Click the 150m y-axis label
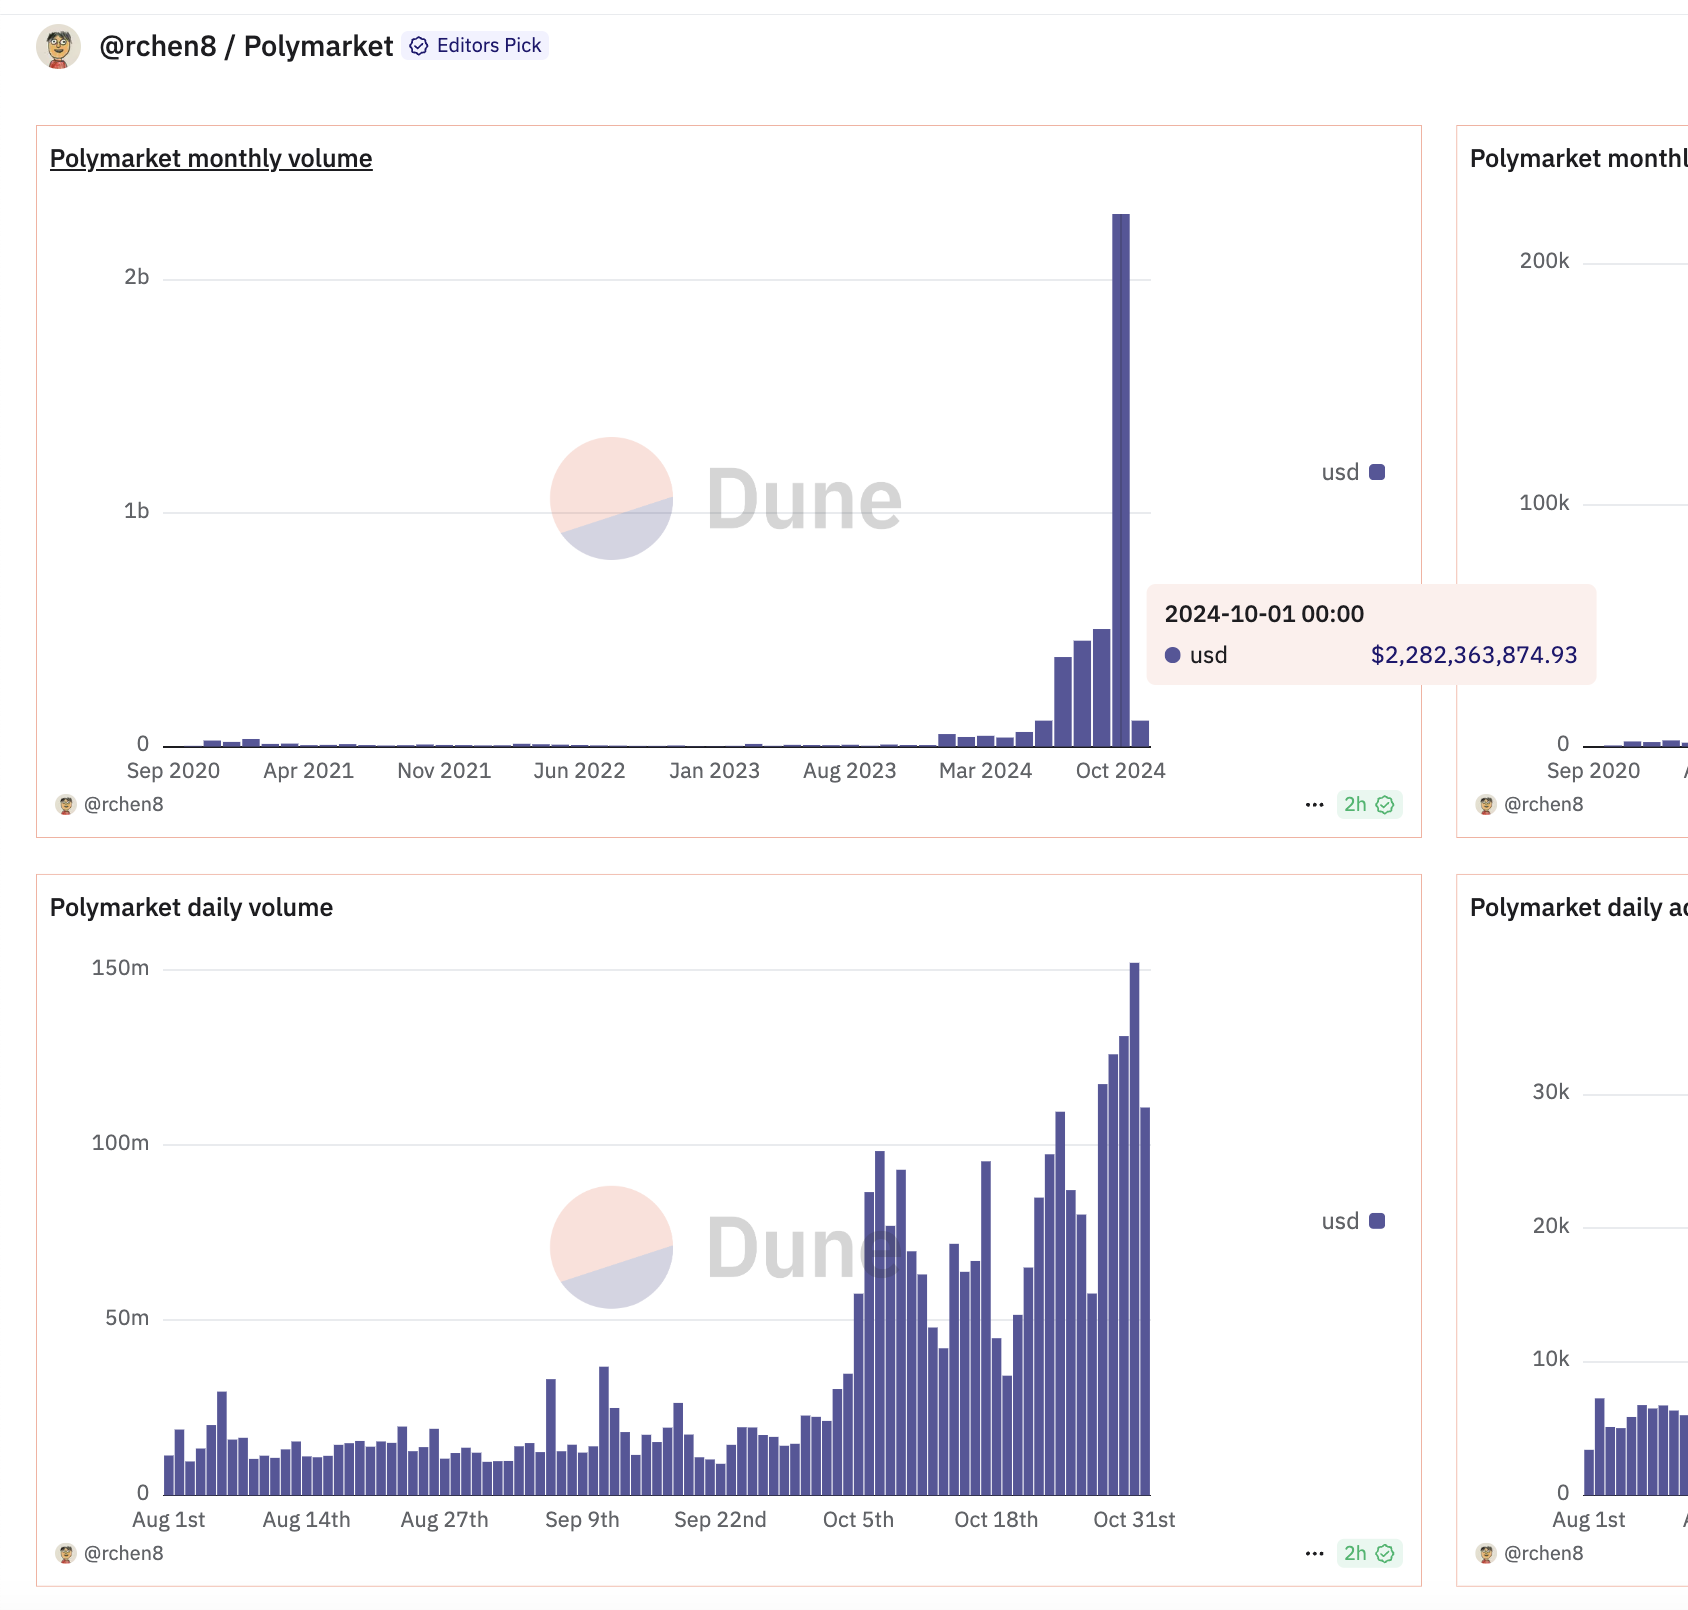This screenshot has width=1688, height=1610. (120, 968)
